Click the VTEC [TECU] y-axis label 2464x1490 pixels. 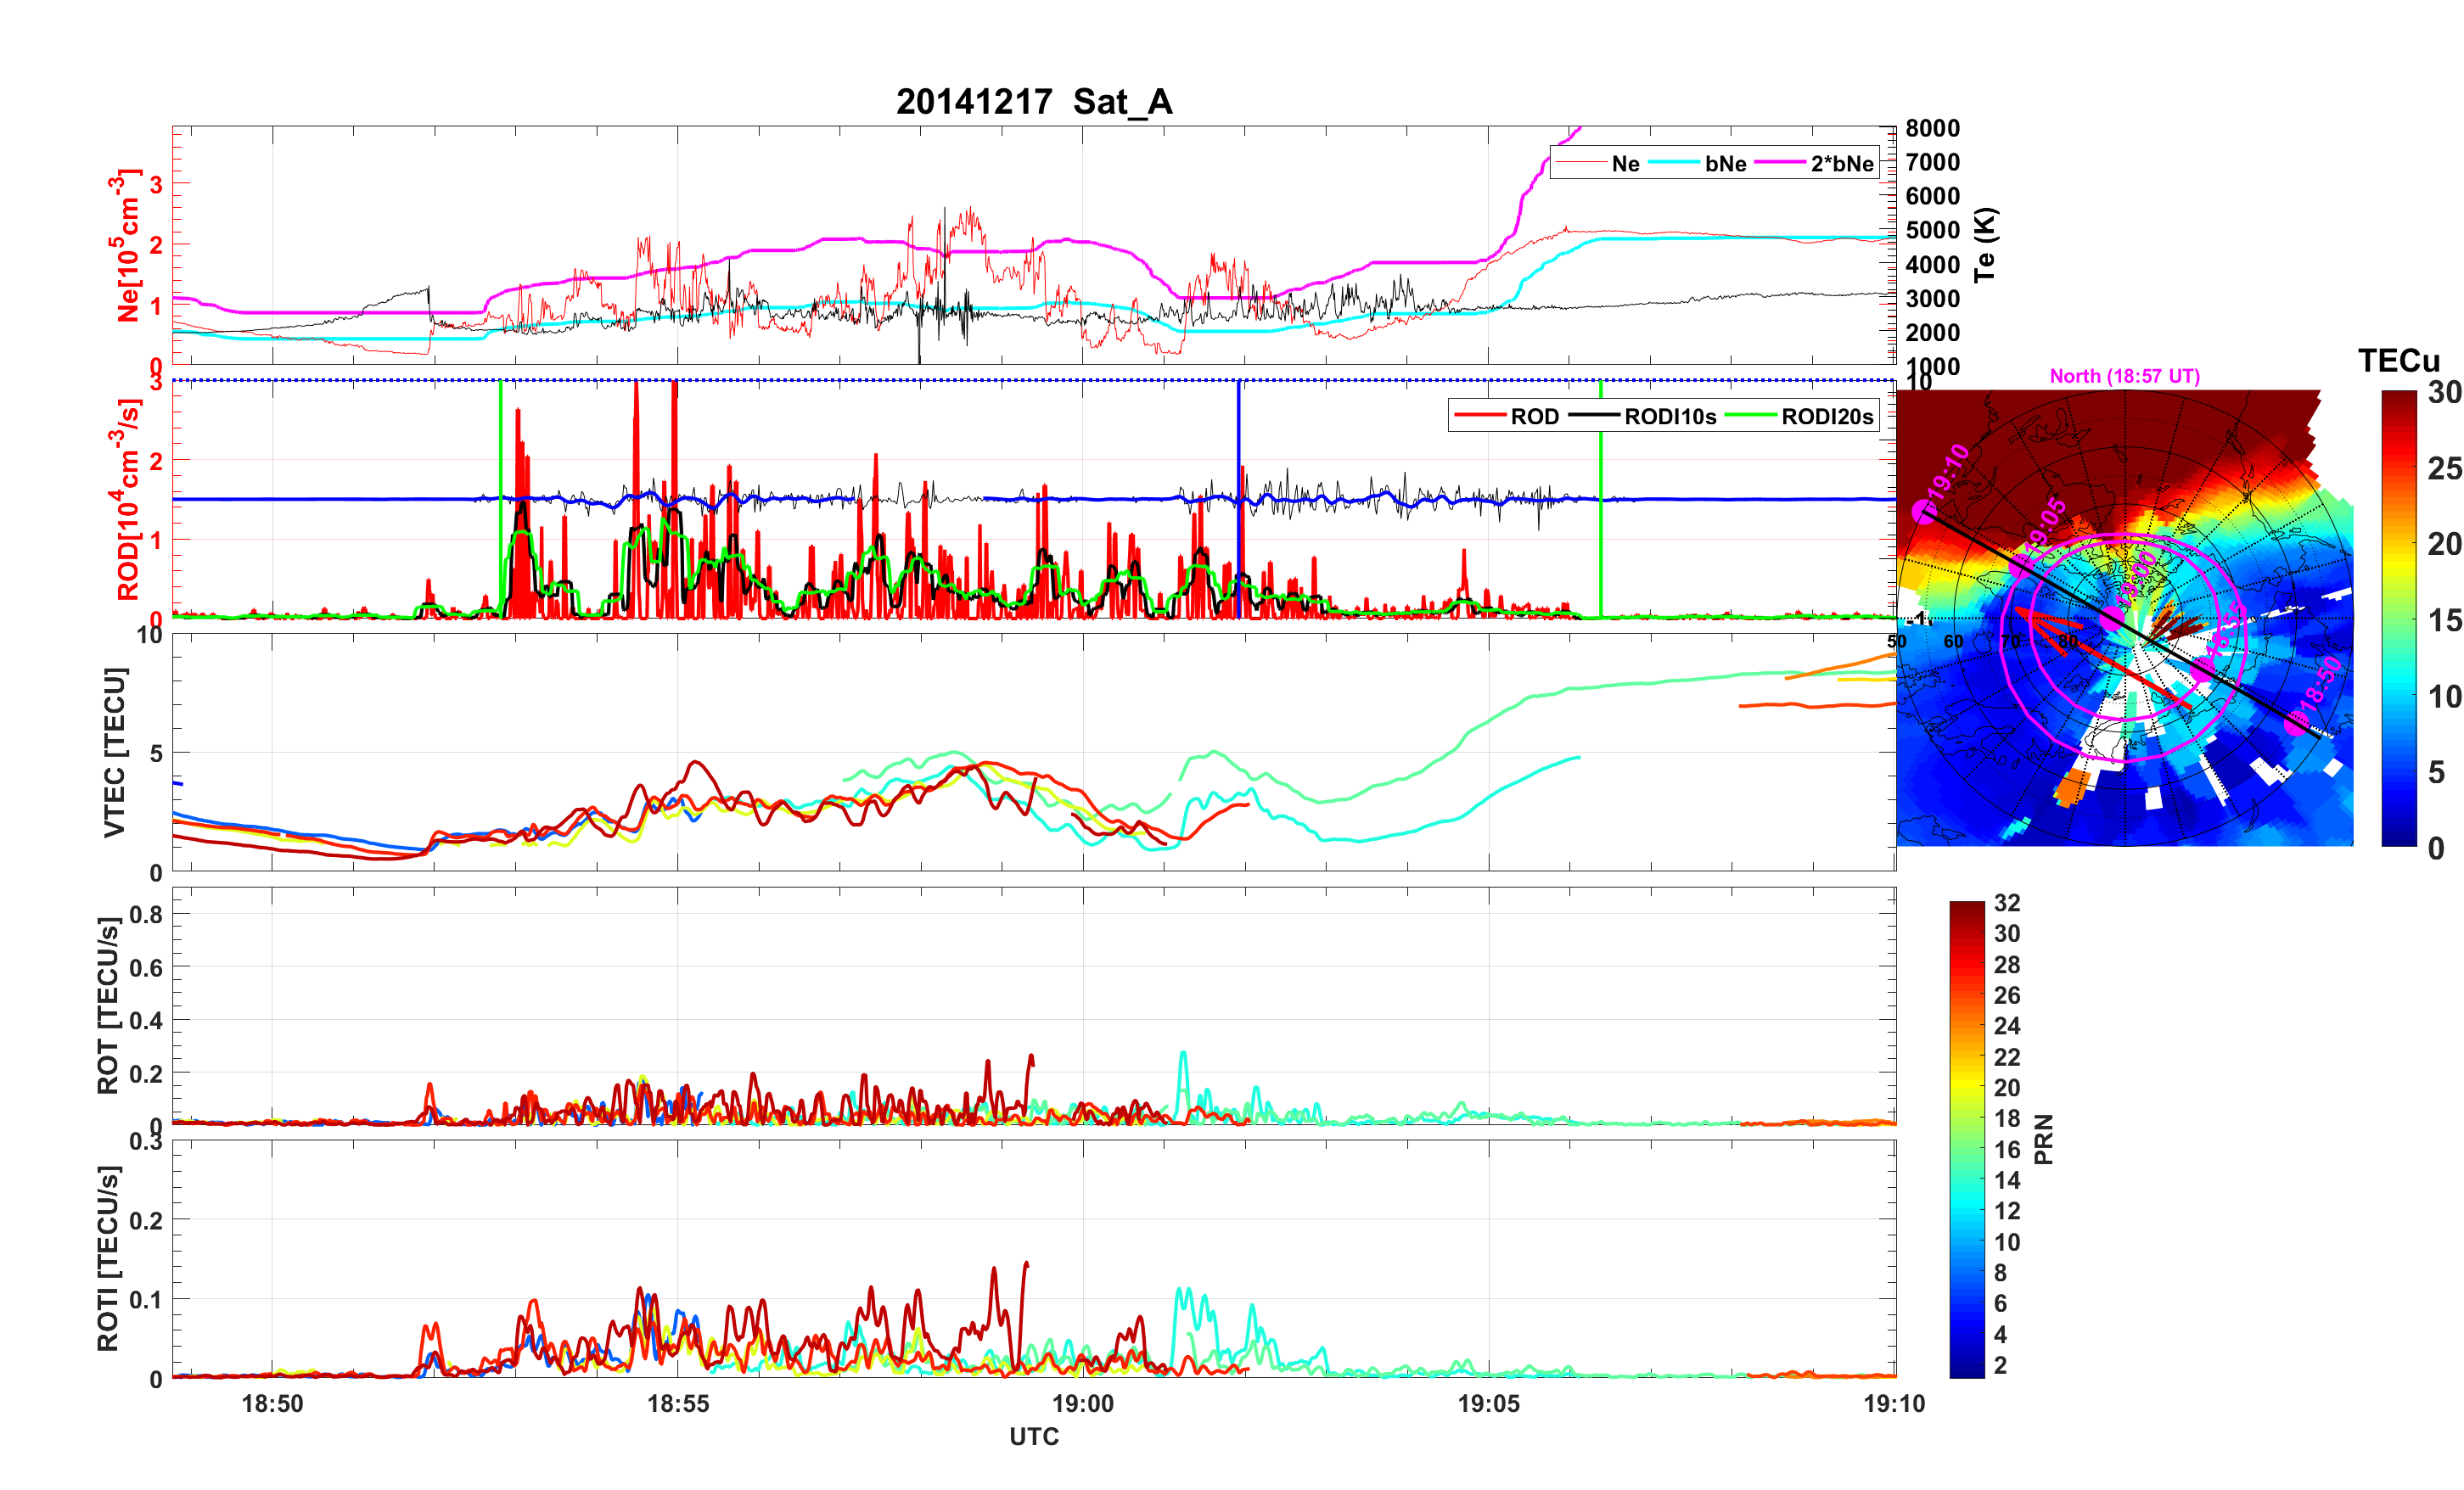(114, 752)
